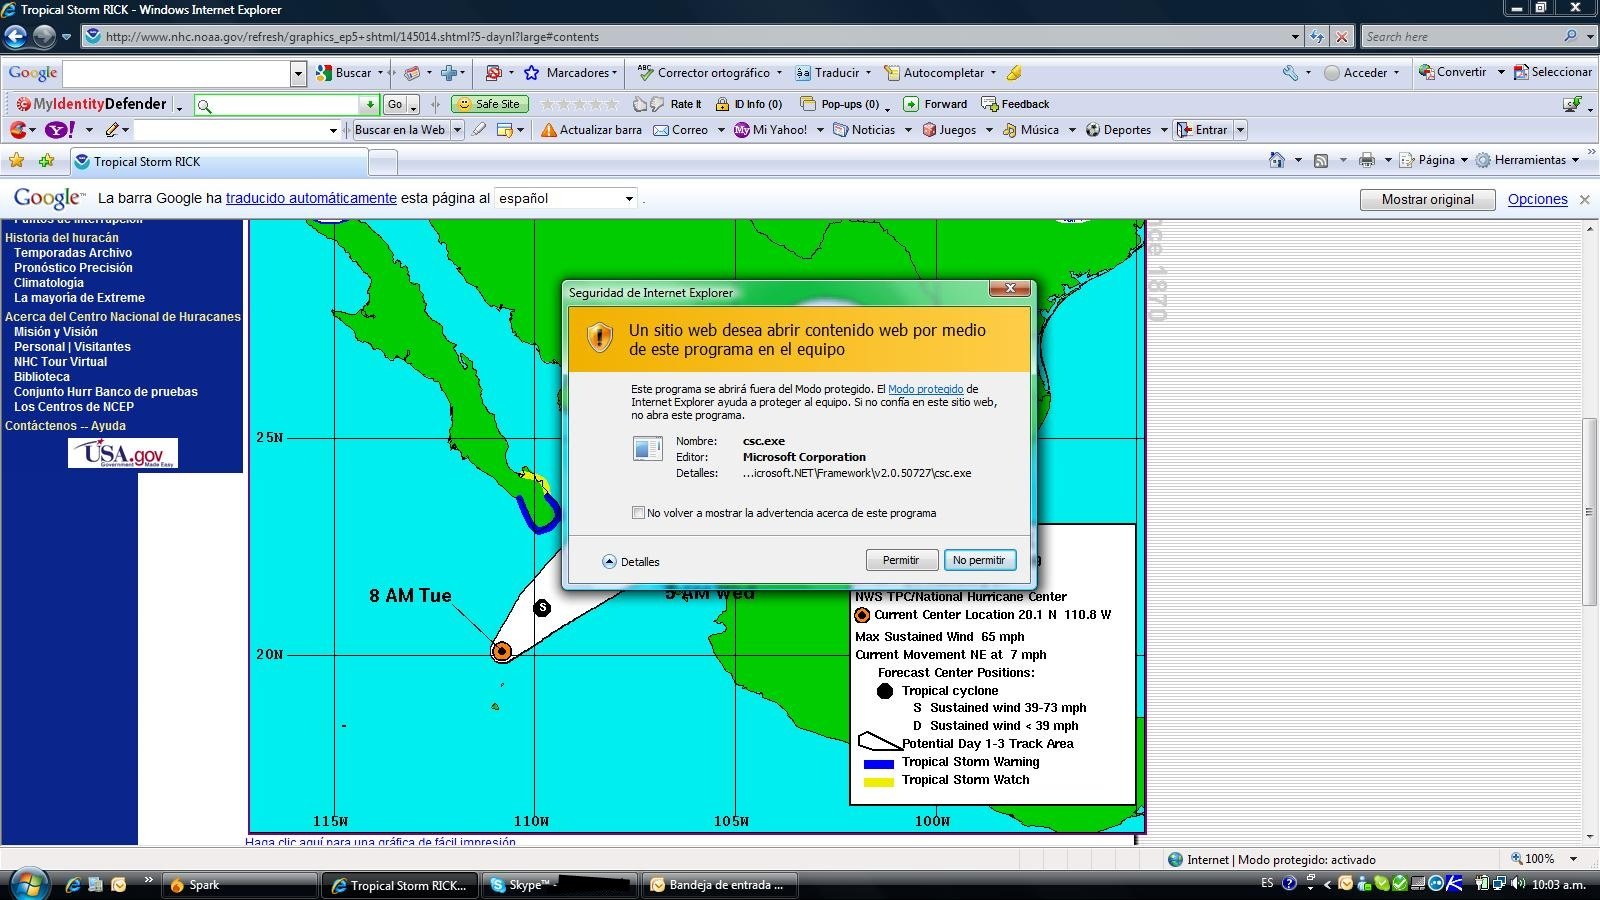Open Buscar en la Web dropdown arrow
1600x900 pixels.
(x=457, y=130)
